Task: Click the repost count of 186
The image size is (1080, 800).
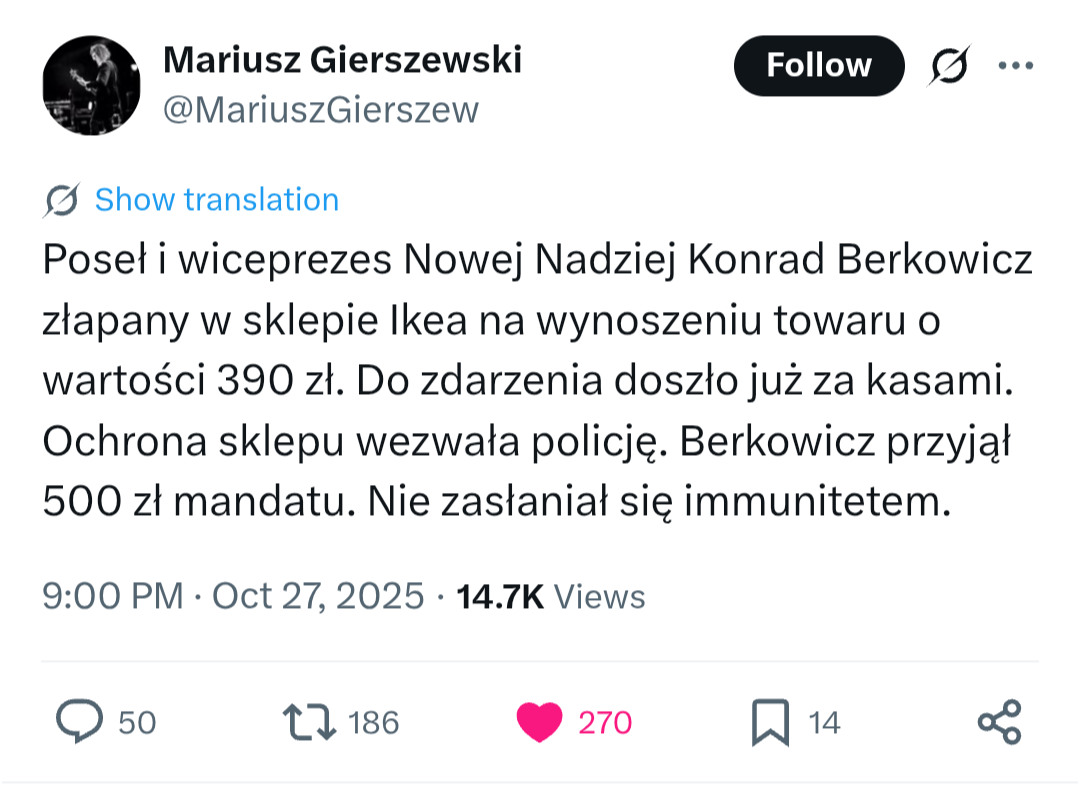Action: coord(375,723)
